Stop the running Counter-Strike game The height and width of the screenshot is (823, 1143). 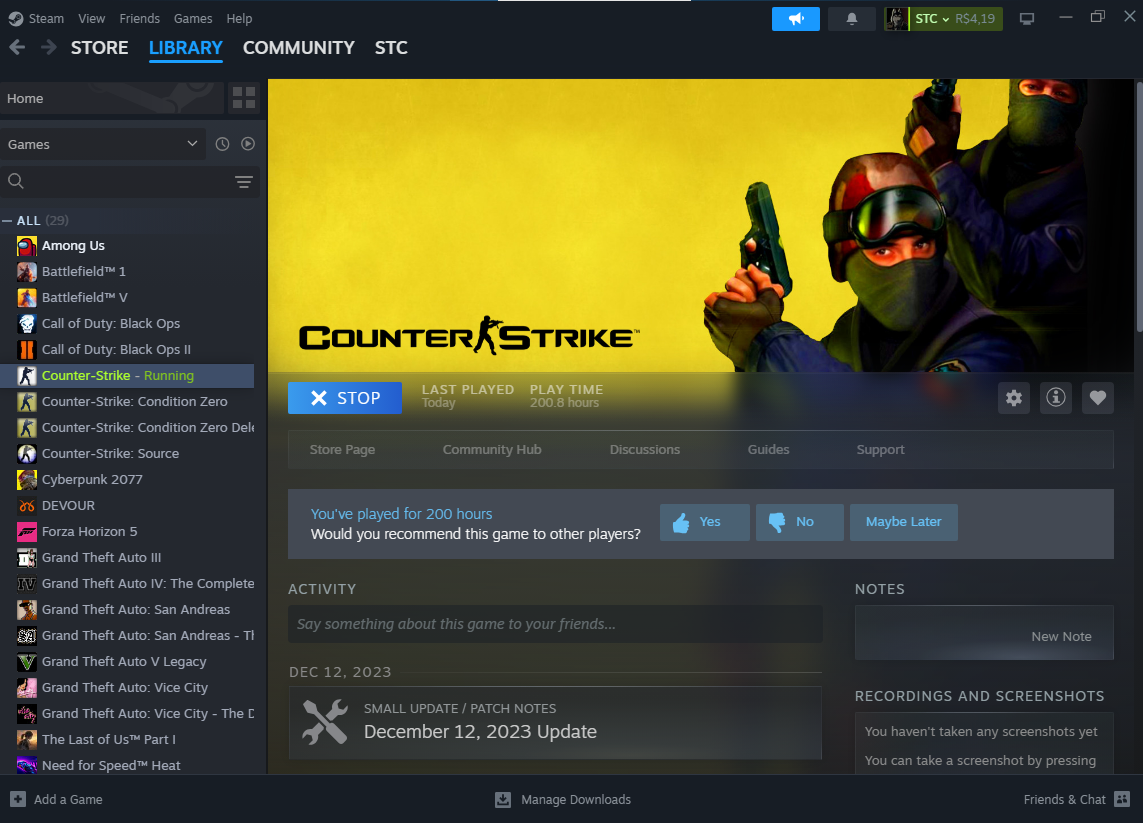[x=345, y=398]
